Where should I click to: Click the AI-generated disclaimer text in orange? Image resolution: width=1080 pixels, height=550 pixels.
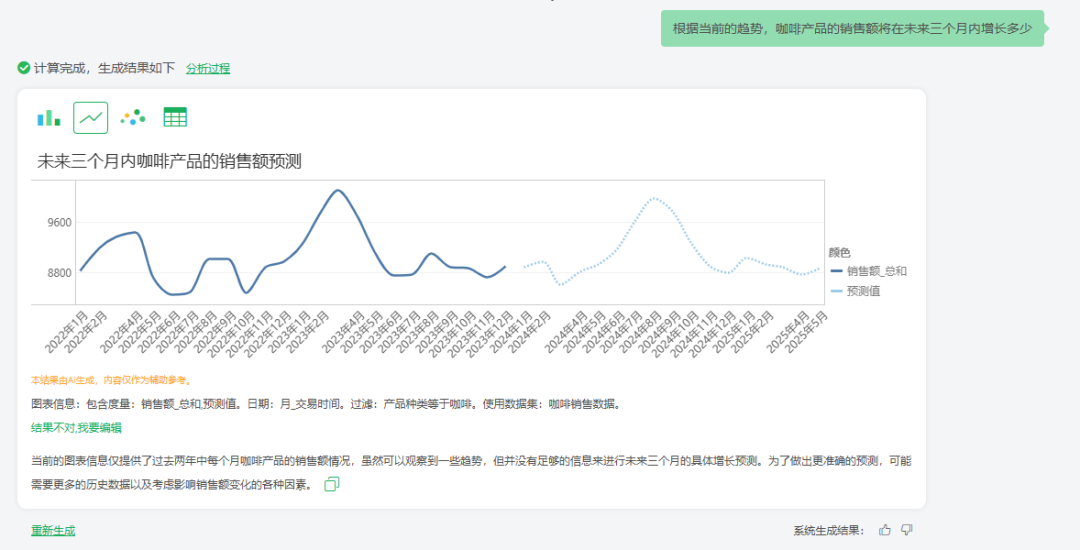[112, 380]
